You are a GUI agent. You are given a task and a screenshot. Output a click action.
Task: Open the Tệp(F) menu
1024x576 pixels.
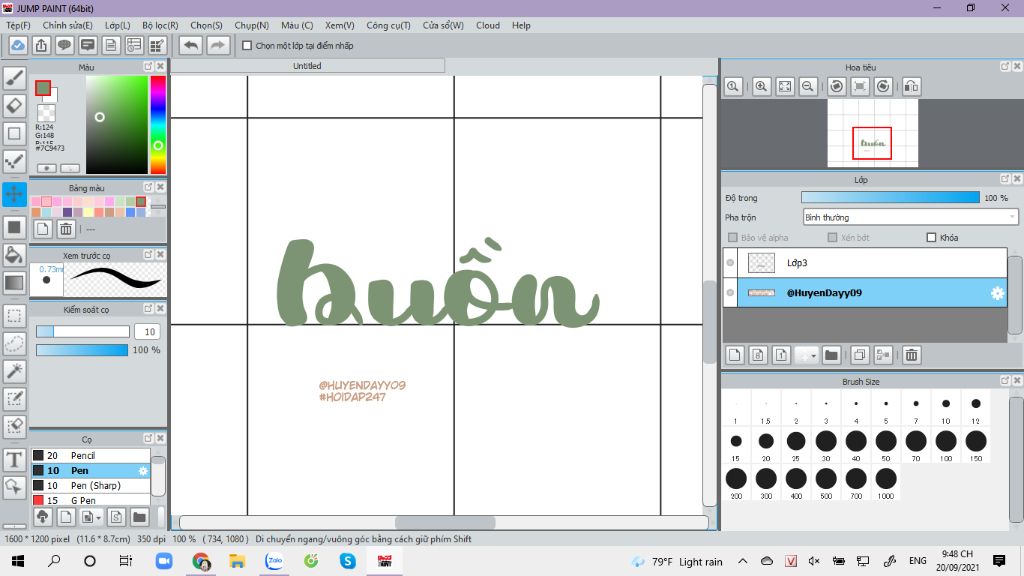(18, 25)
